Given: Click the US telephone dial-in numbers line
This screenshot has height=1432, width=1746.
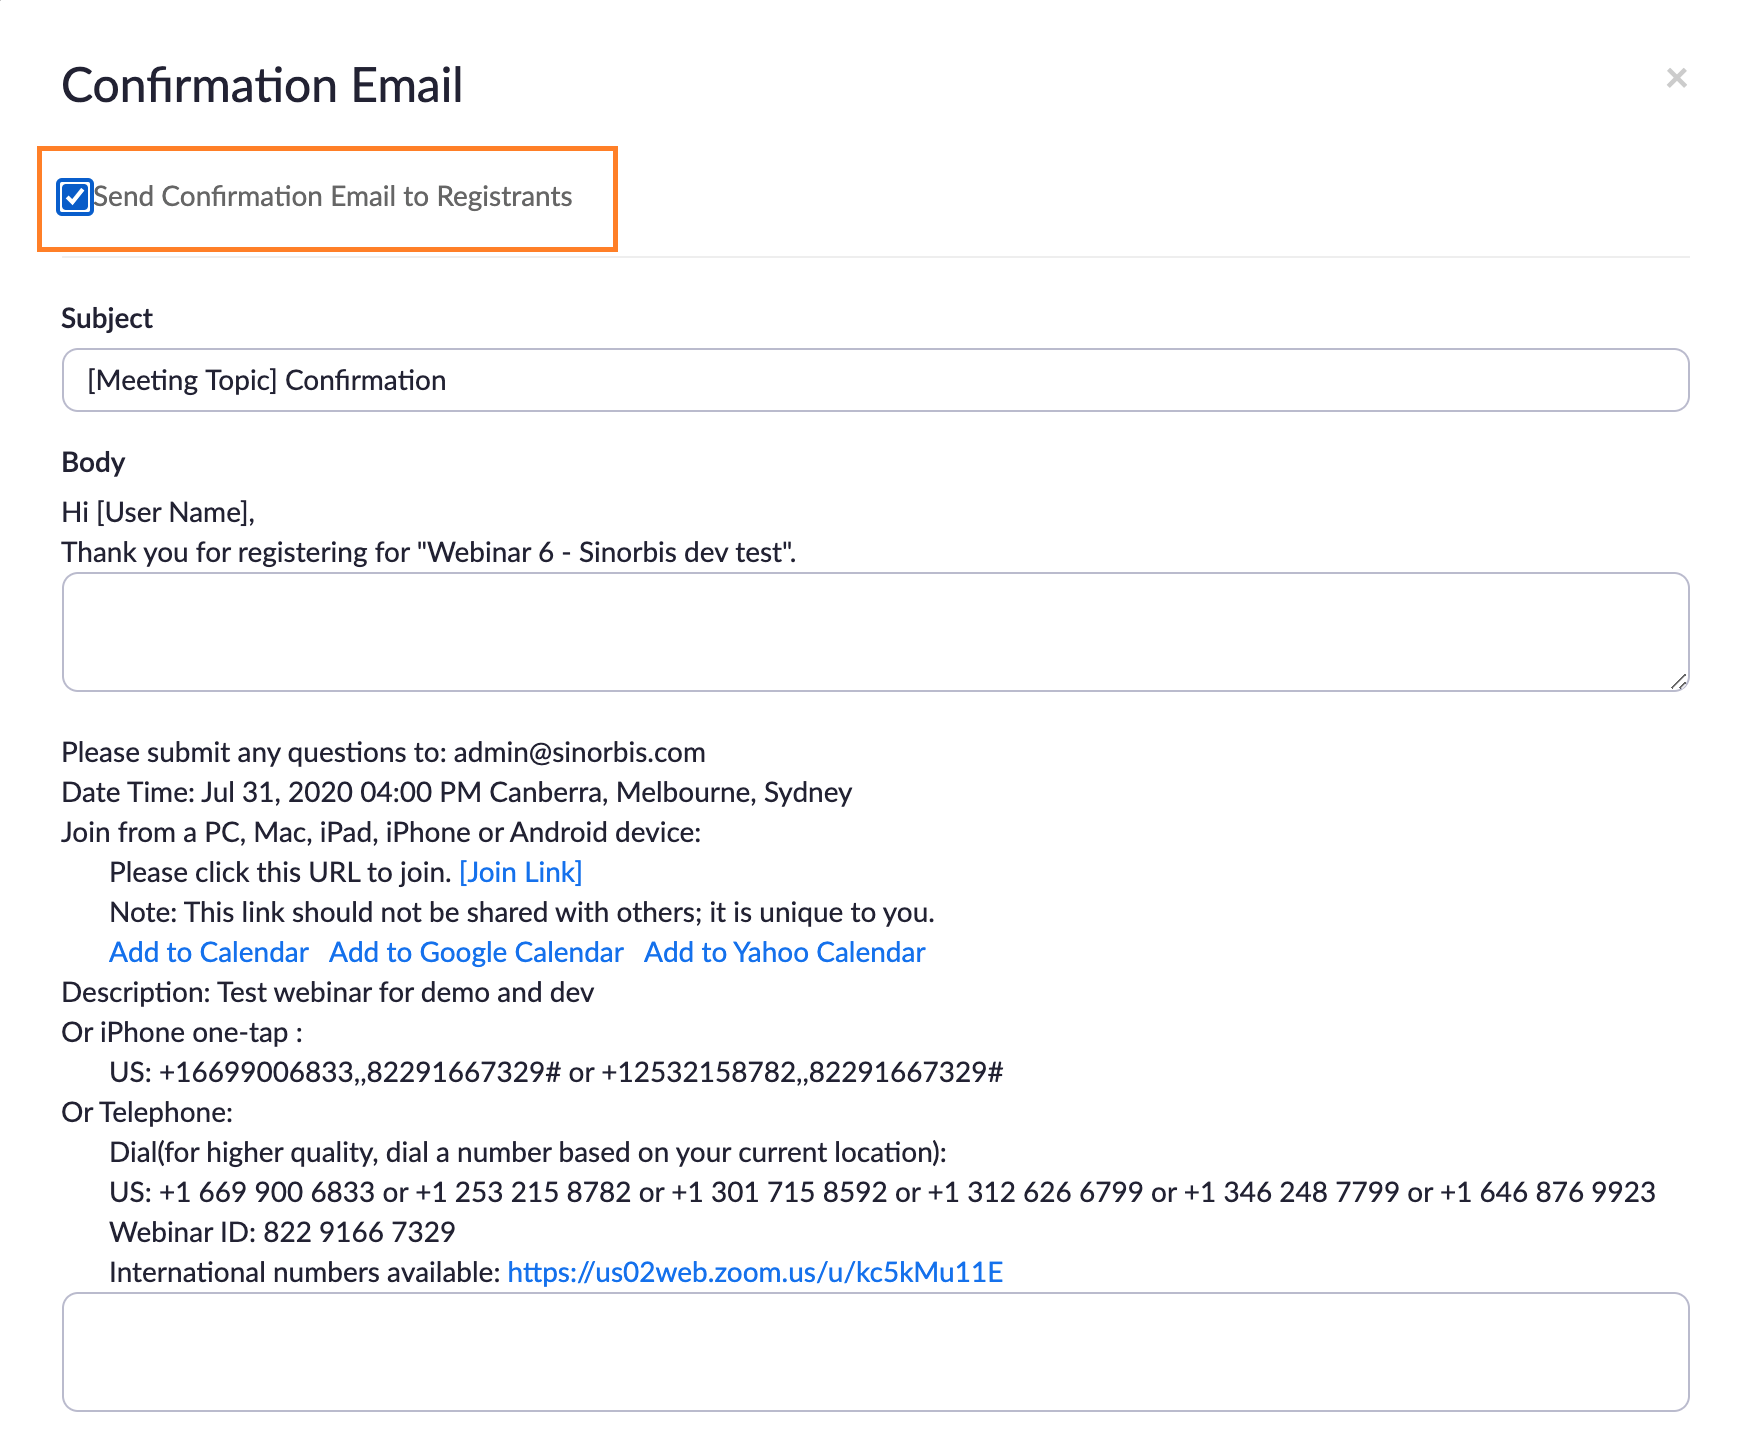Looking at the screenshot, I should 880,1192.
